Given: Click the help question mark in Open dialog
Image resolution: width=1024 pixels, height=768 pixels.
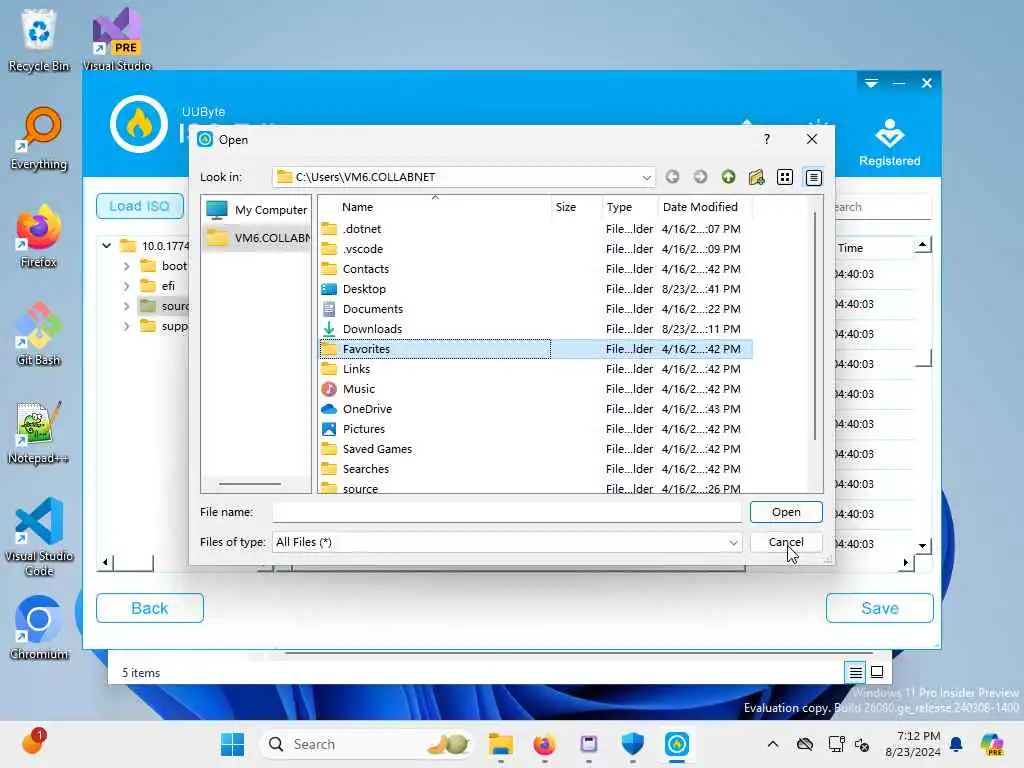Looking at the screenshot, I should (x=767, y=139).
